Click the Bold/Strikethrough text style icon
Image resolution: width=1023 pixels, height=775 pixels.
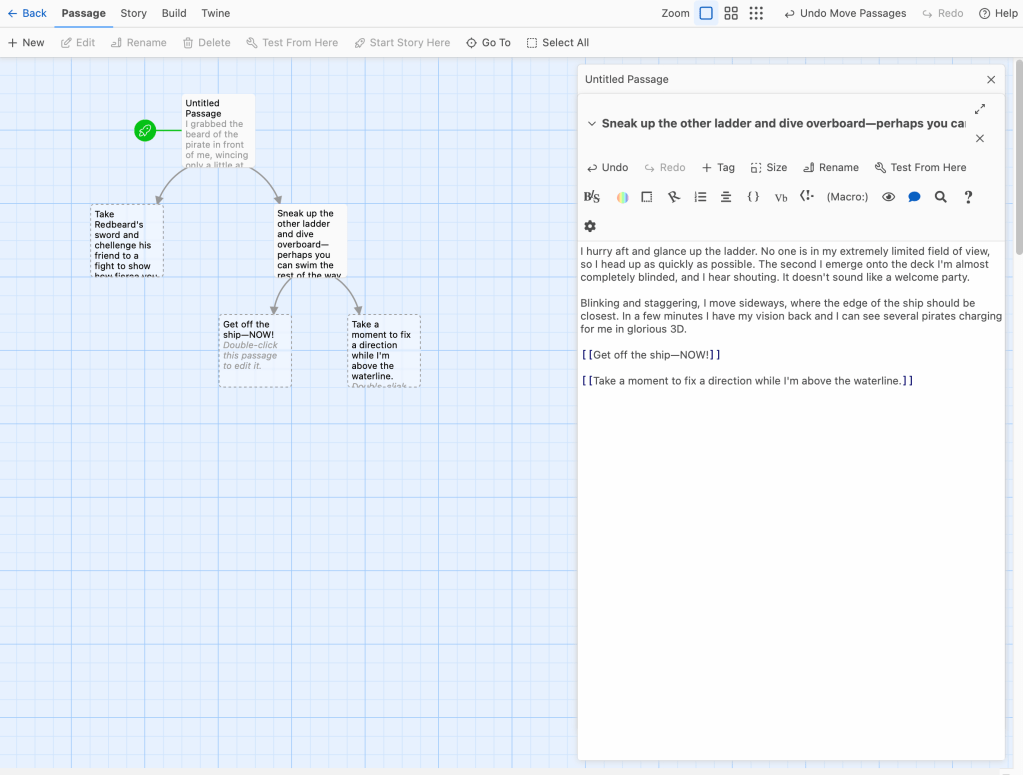pyautogui.click(x=591, y=197)
